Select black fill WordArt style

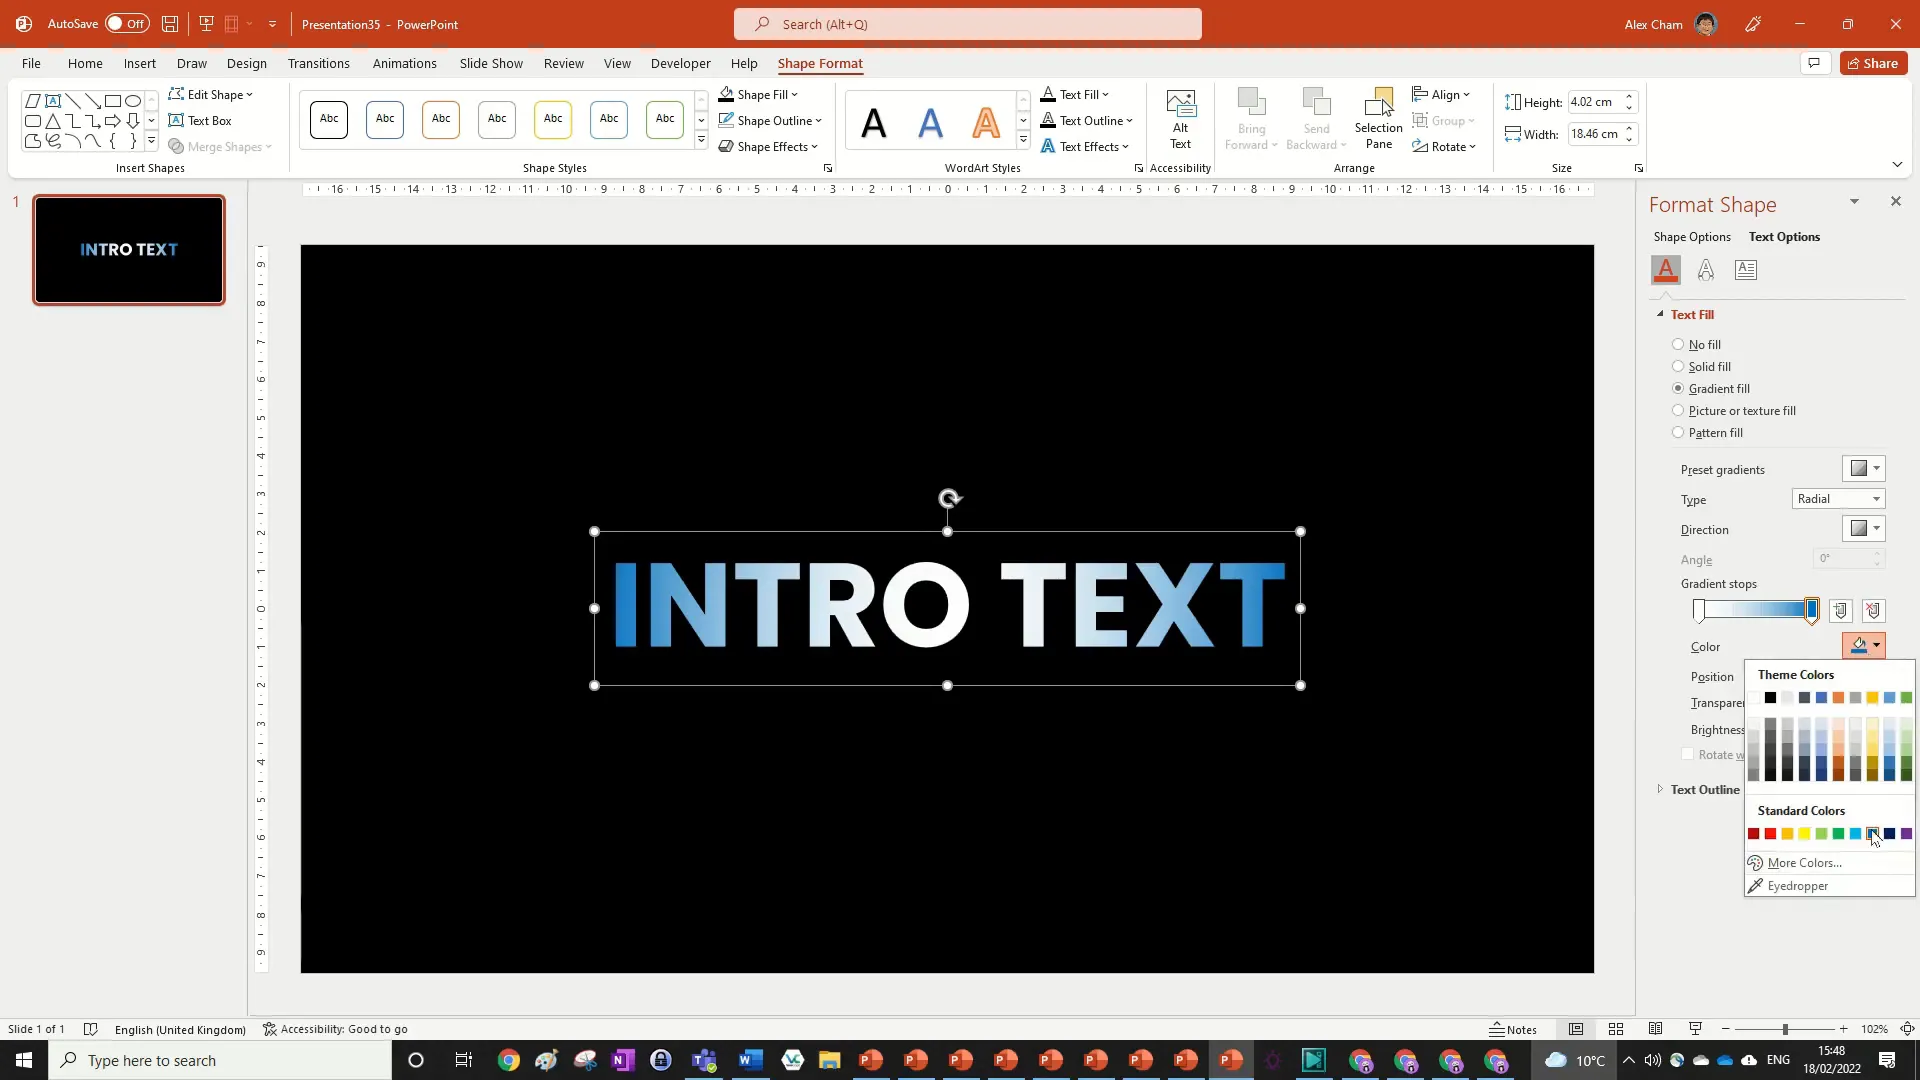pyautogui.click(x=874, y=122)
